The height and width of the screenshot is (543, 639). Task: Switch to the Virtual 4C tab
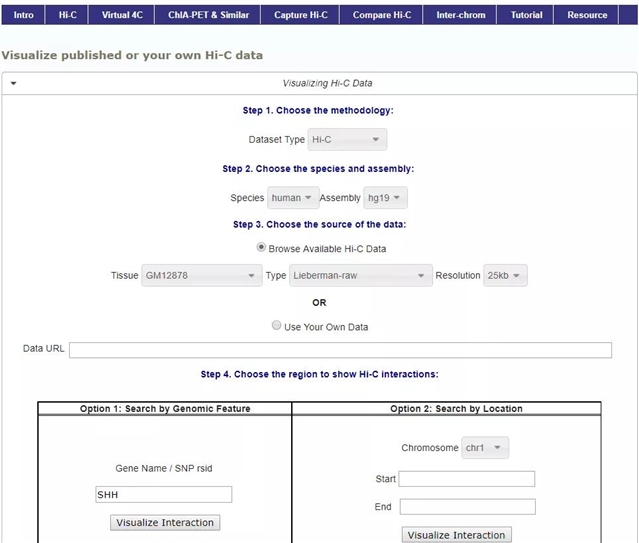(122, 15)
